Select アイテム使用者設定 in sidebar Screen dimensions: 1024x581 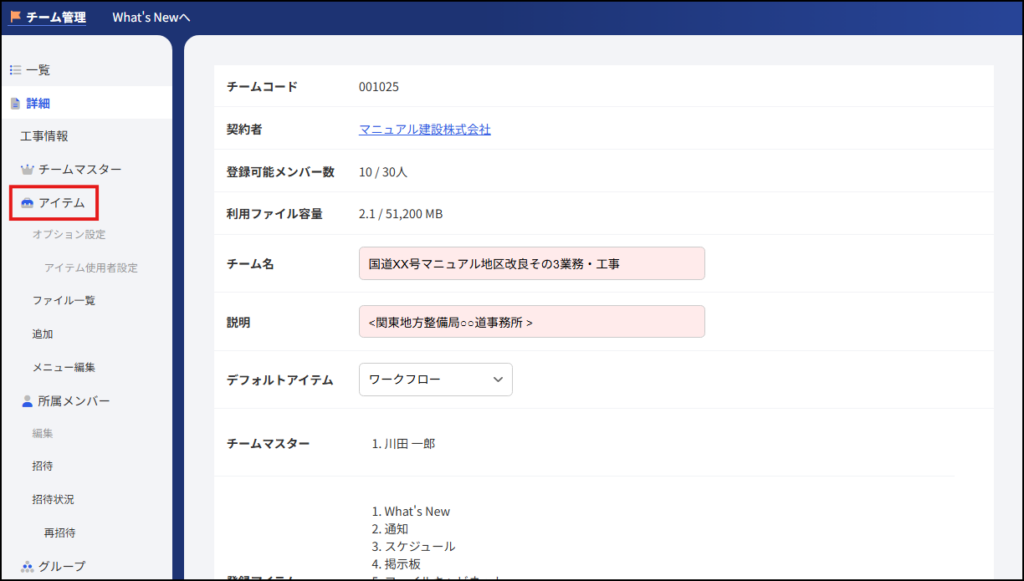(91, 268)
